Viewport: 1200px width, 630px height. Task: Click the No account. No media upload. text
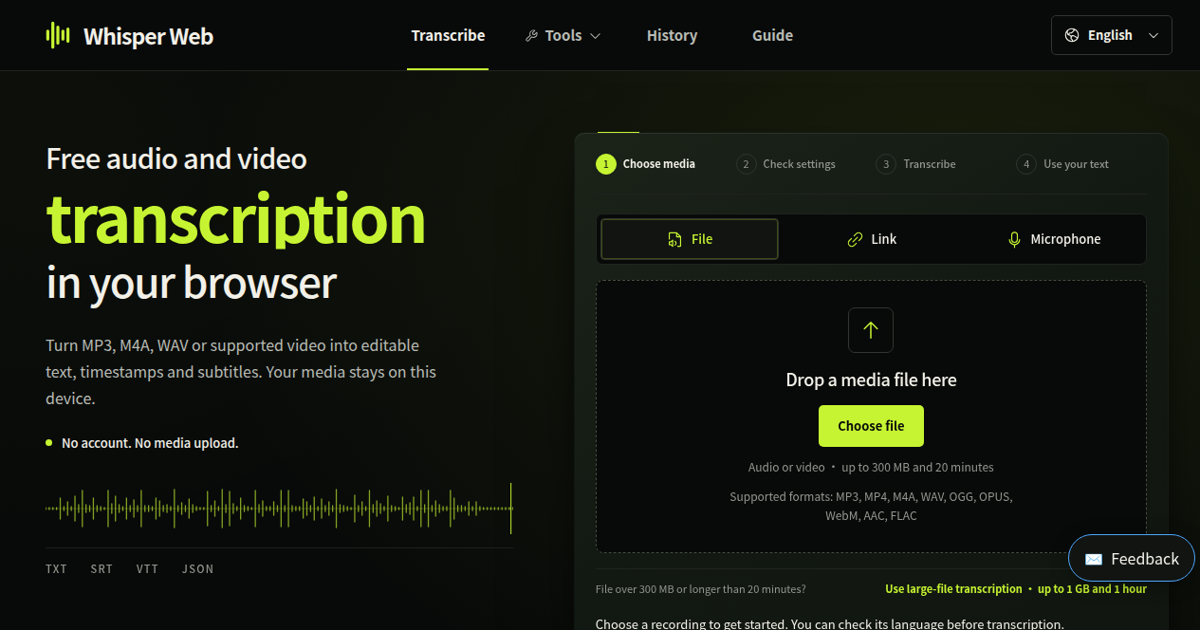150,443
